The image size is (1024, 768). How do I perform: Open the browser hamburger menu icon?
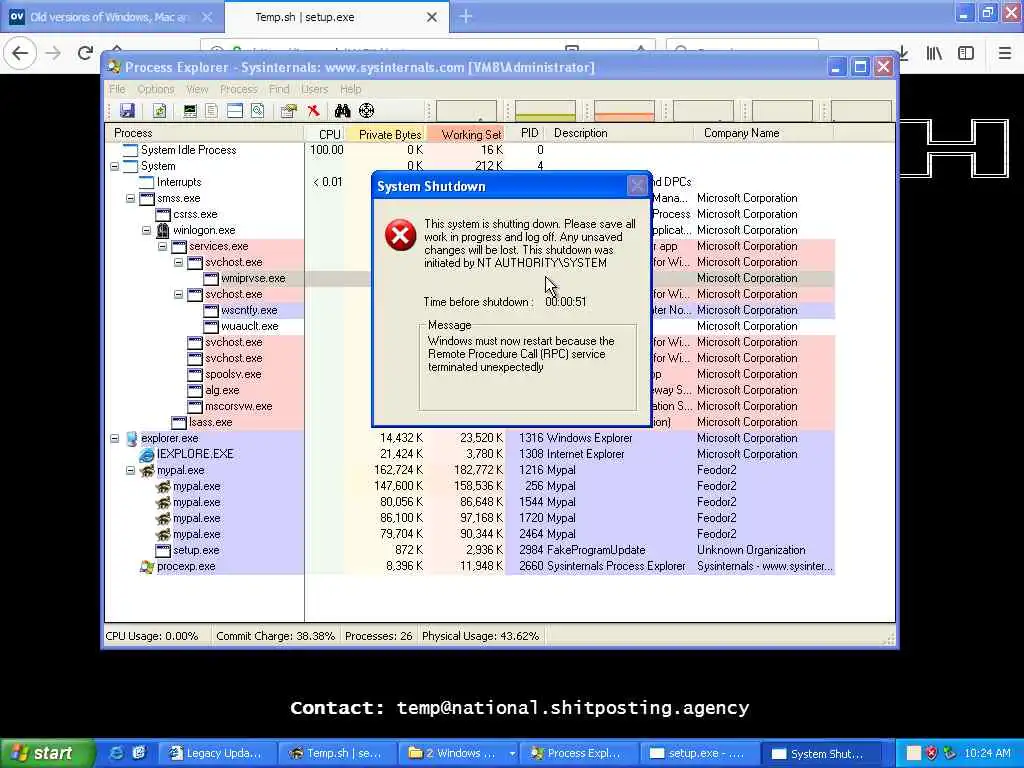click(x=1004, y=53)
